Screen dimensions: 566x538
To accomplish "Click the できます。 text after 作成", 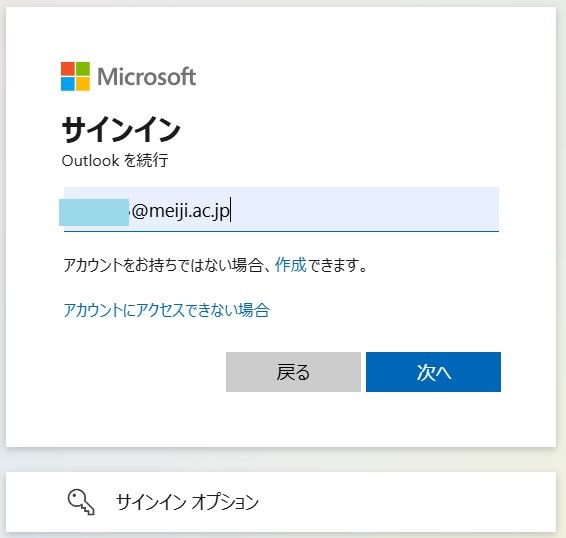I will (x=337, y=265).
